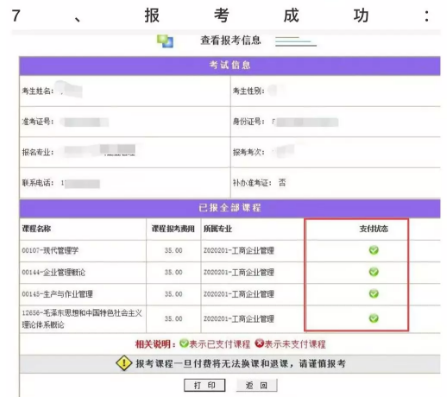
Task: Click the 已报全部课程 section header
Action: coord(230,208)
